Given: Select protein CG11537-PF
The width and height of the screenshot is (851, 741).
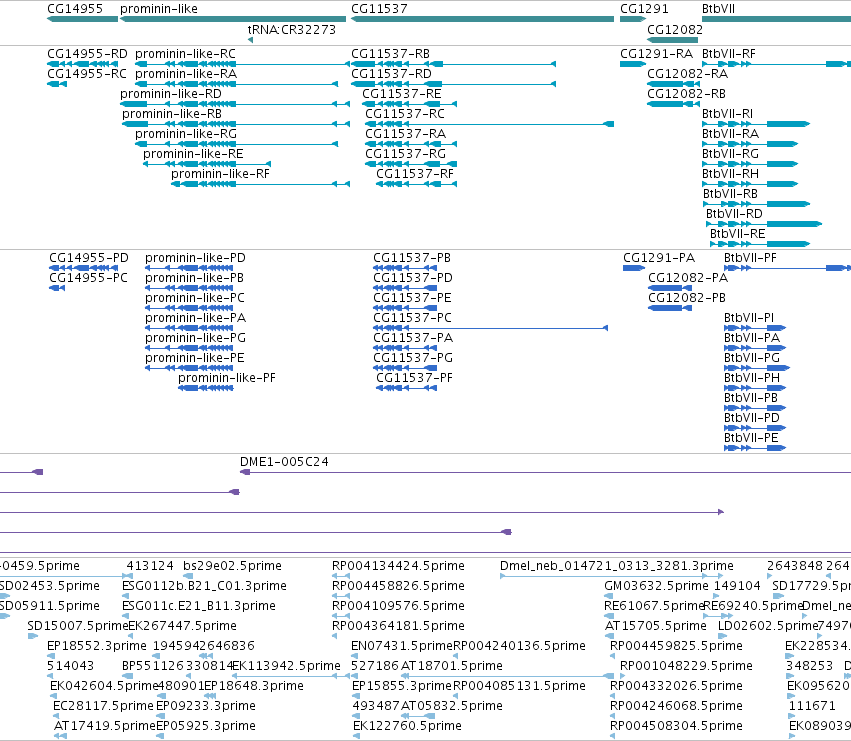Looking at the screenshot, I should coord(414,378).
